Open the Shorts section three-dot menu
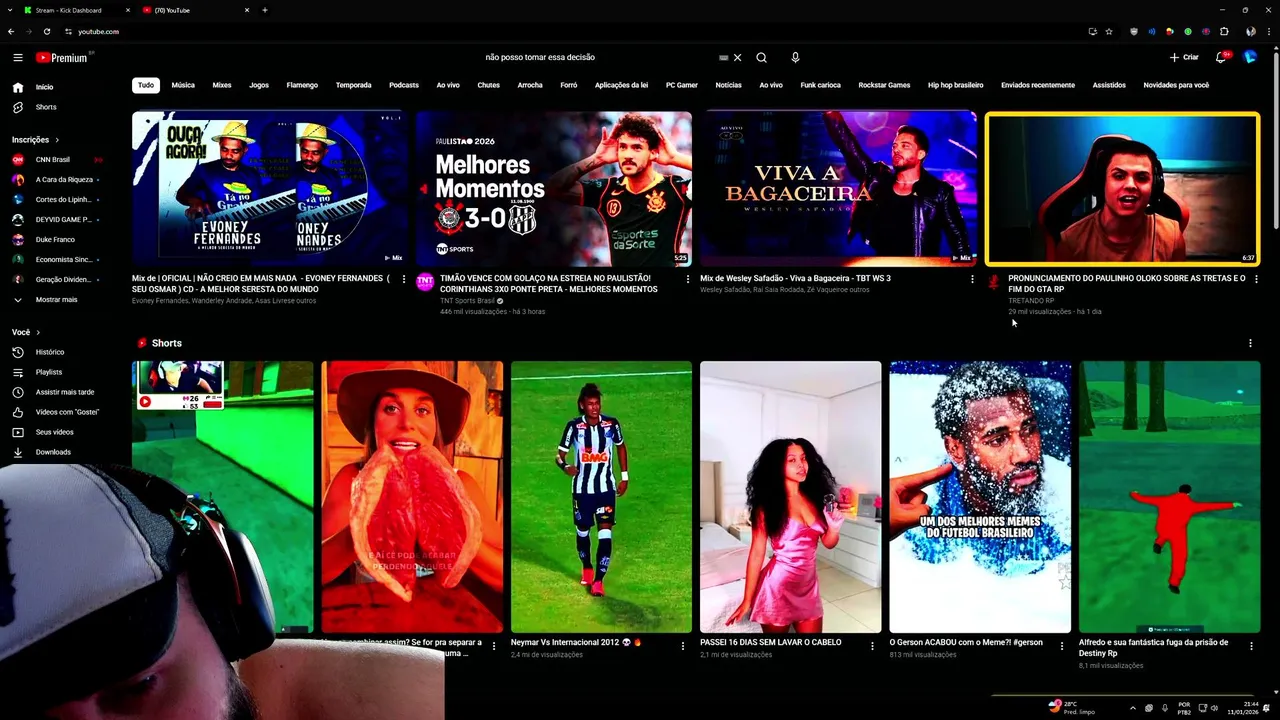This screenshot has height=720, width=1280. pos(1250,343)
